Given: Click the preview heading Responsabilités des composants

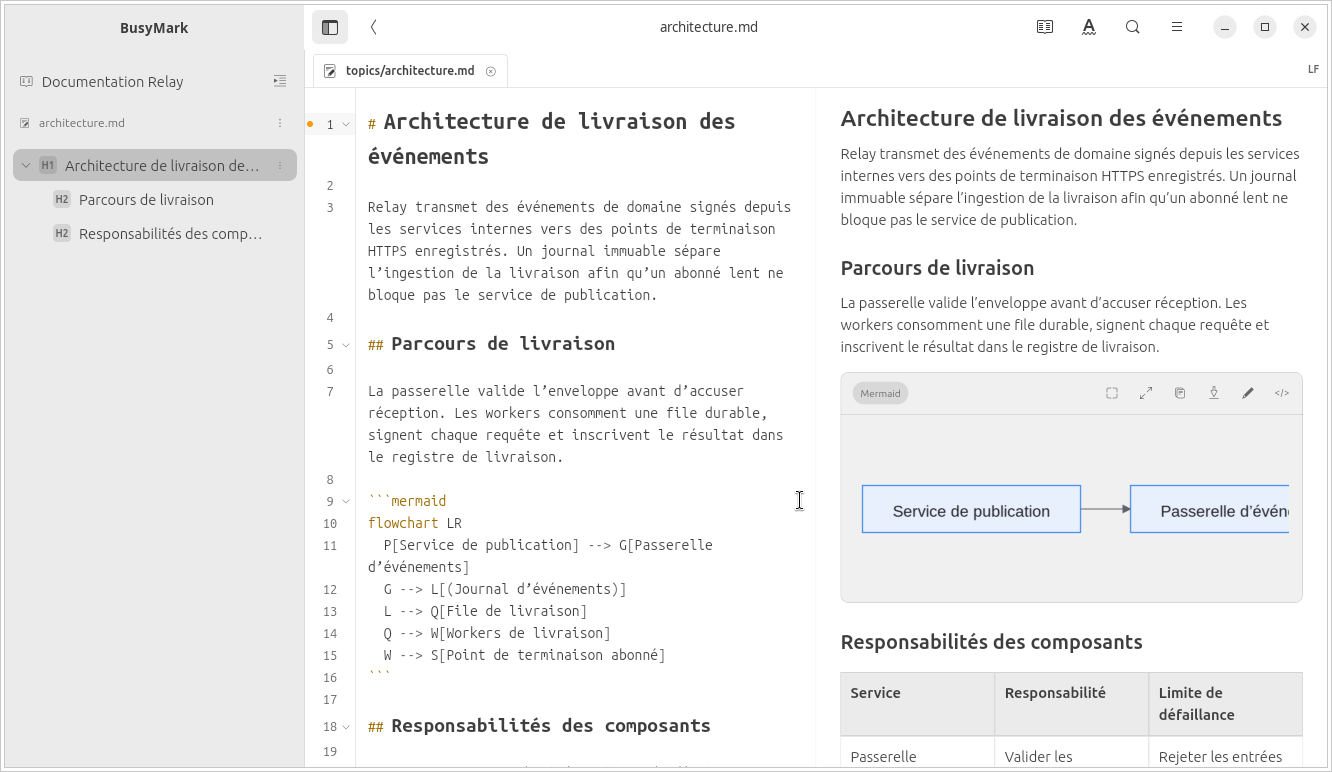Looking at the screenshot, I should [x=991, y=642].
